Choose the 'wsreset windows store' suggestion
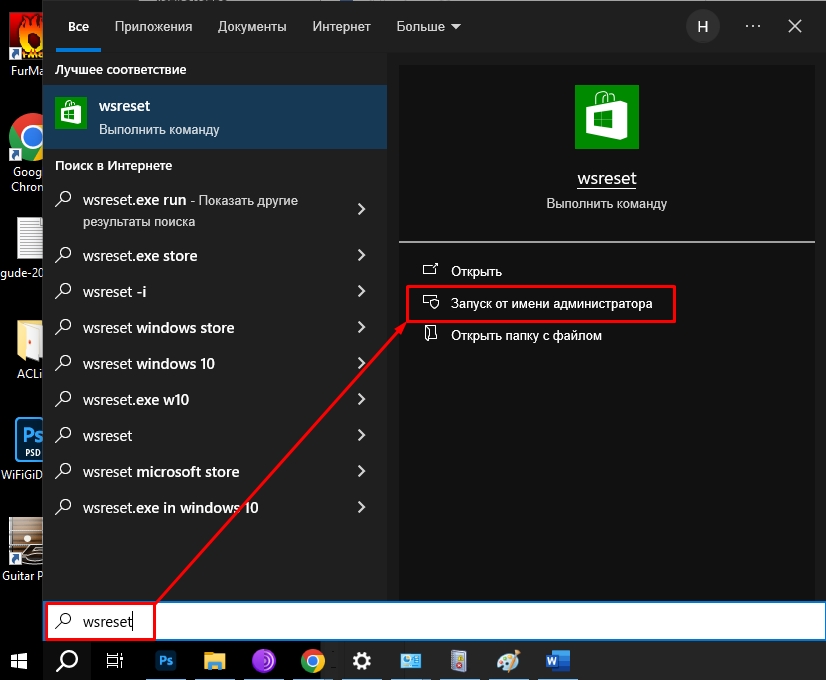The width and height of the screenshot is (826, 680). [x=159, y=328]
